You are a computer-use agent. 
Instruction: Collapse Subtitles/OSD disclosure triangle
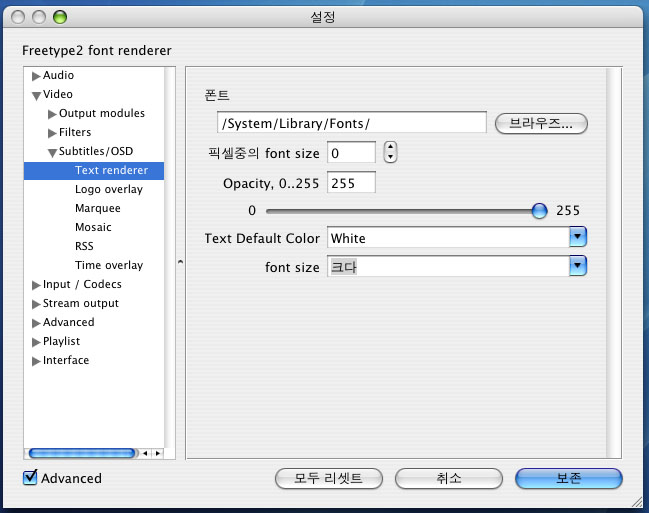click(52, 152)
